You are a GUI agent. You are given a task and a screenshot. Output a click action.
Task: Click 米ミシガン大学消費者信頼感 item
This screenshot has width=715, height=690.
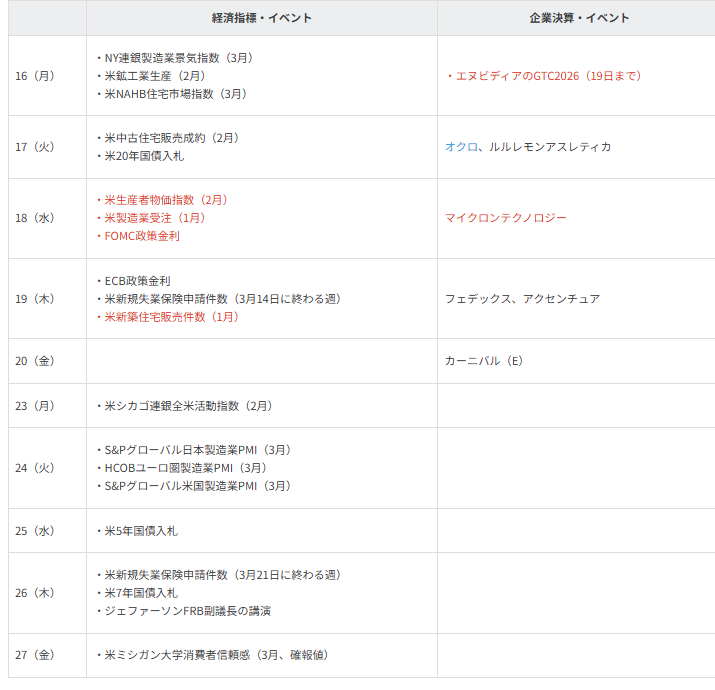point(216,655)
